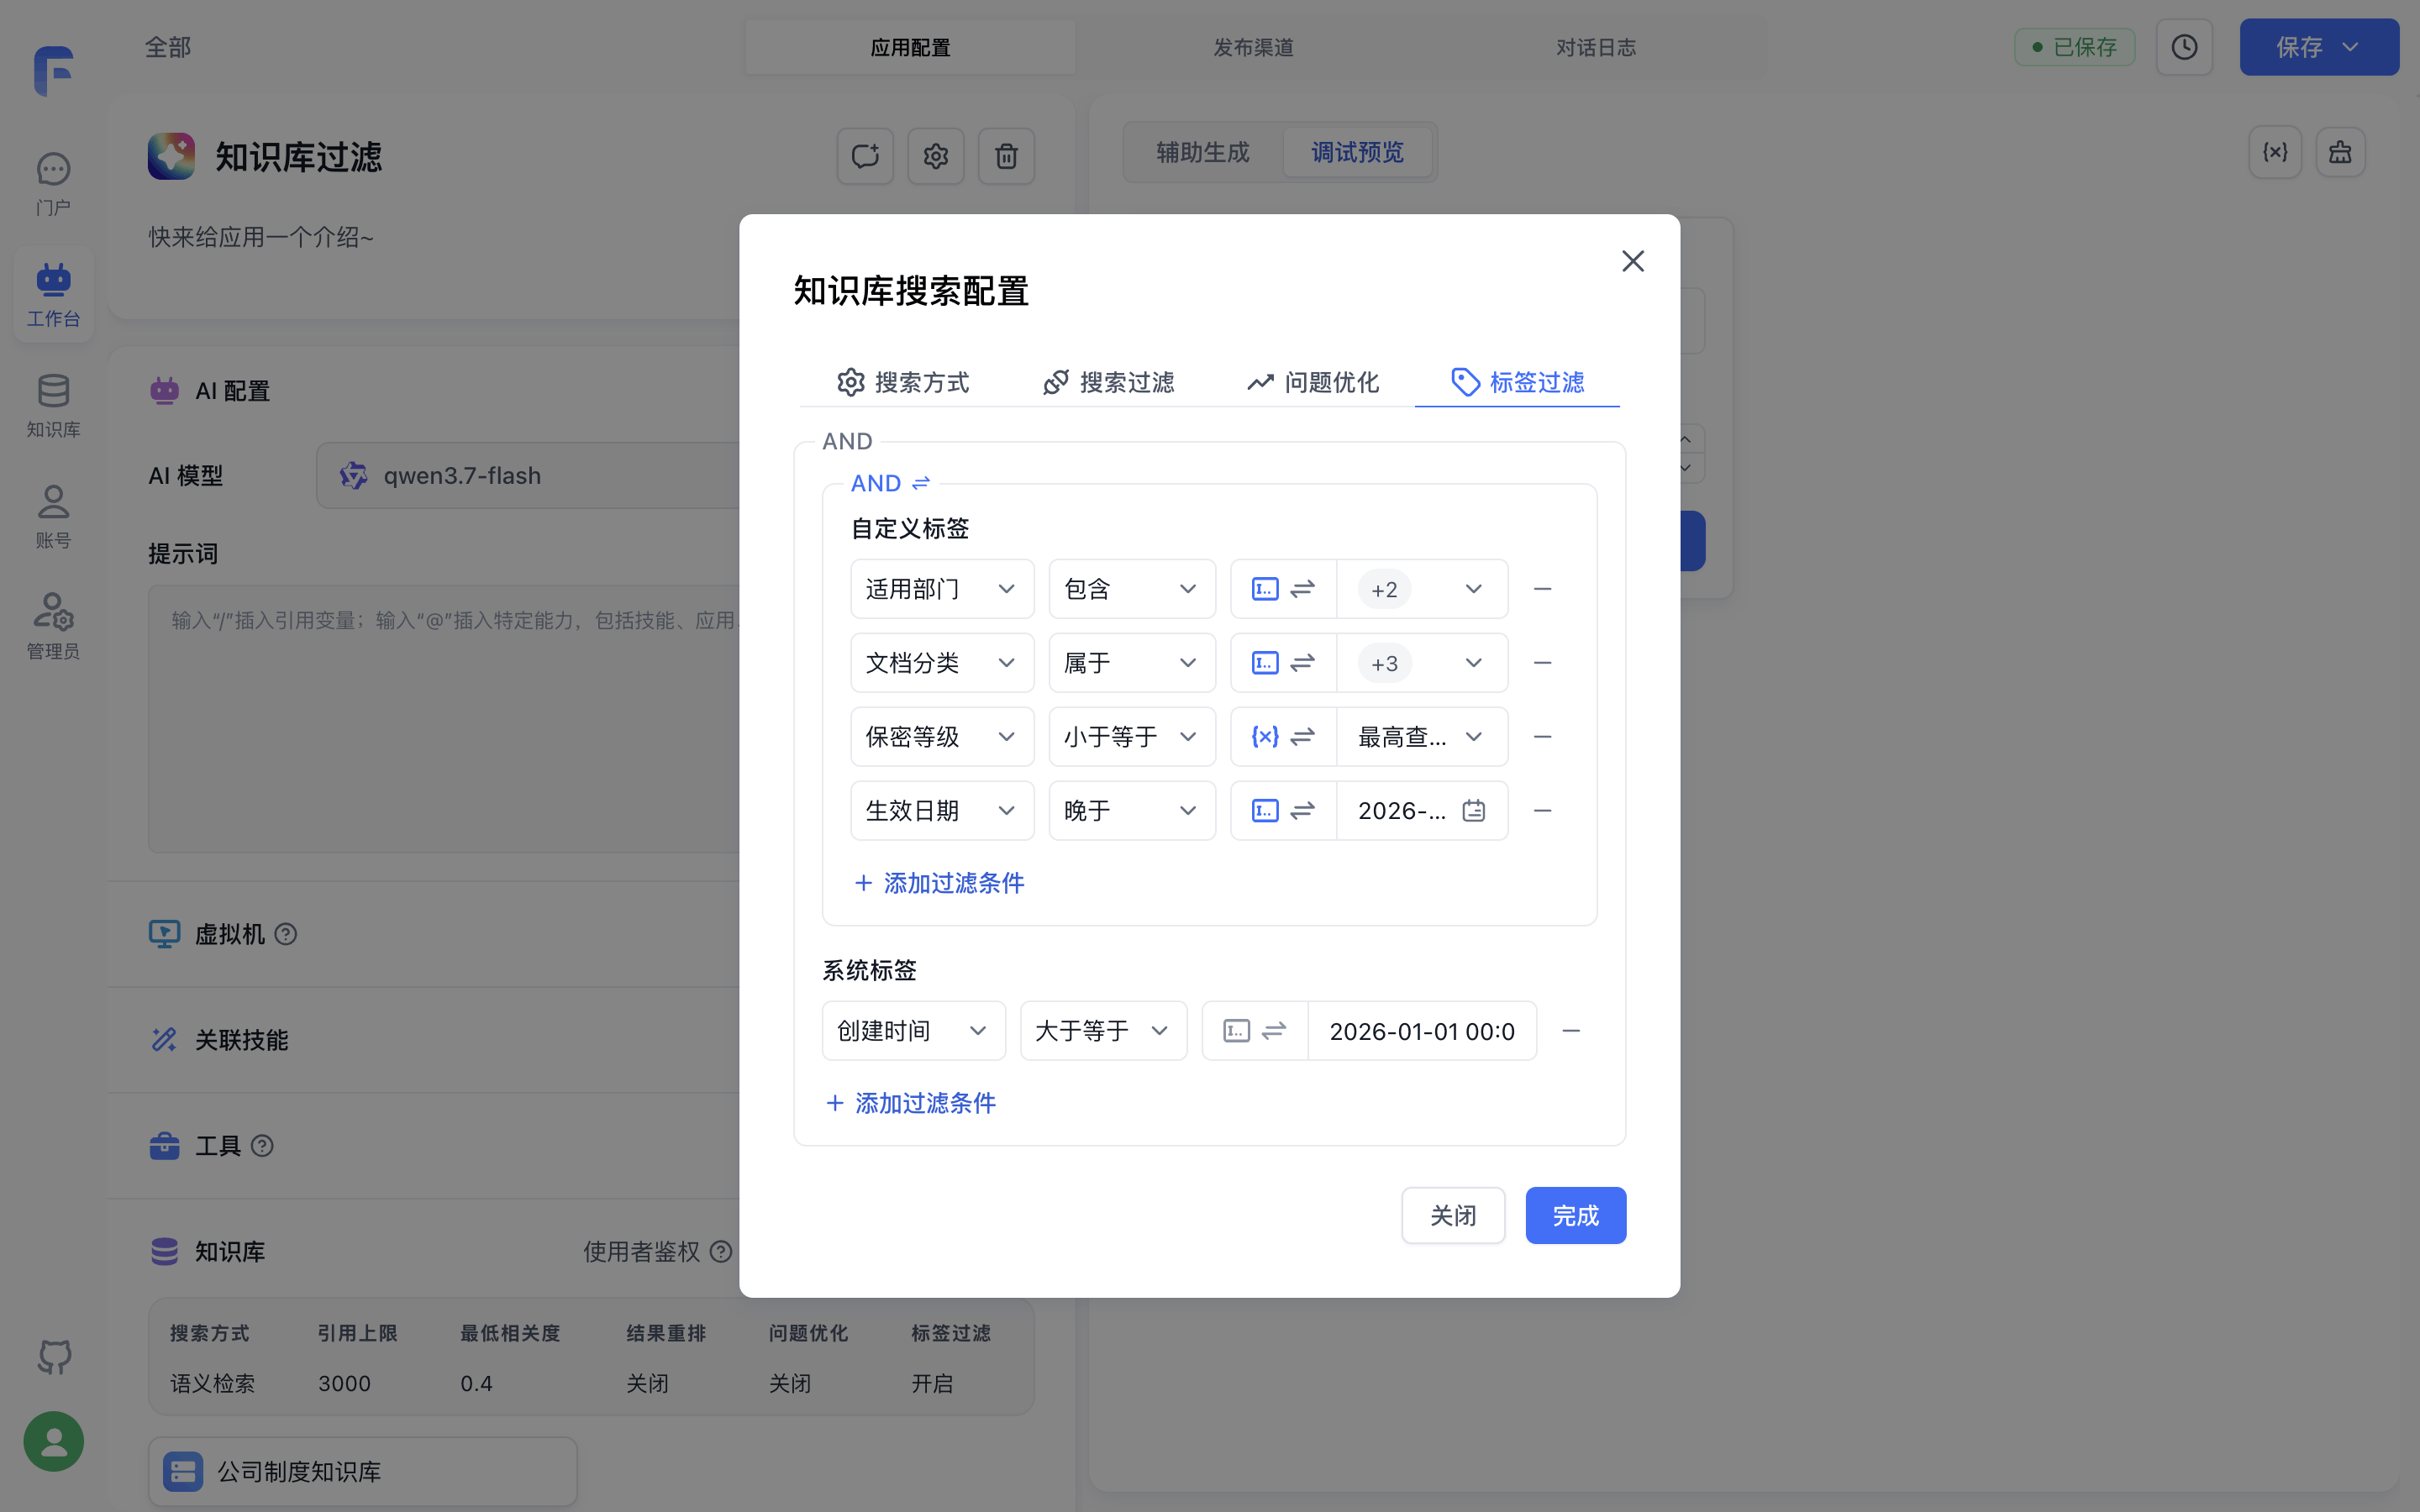Screen dimensions: 2420x1512
Task: Toggle input type switch in 生效日期 row
Action: 1283,811
